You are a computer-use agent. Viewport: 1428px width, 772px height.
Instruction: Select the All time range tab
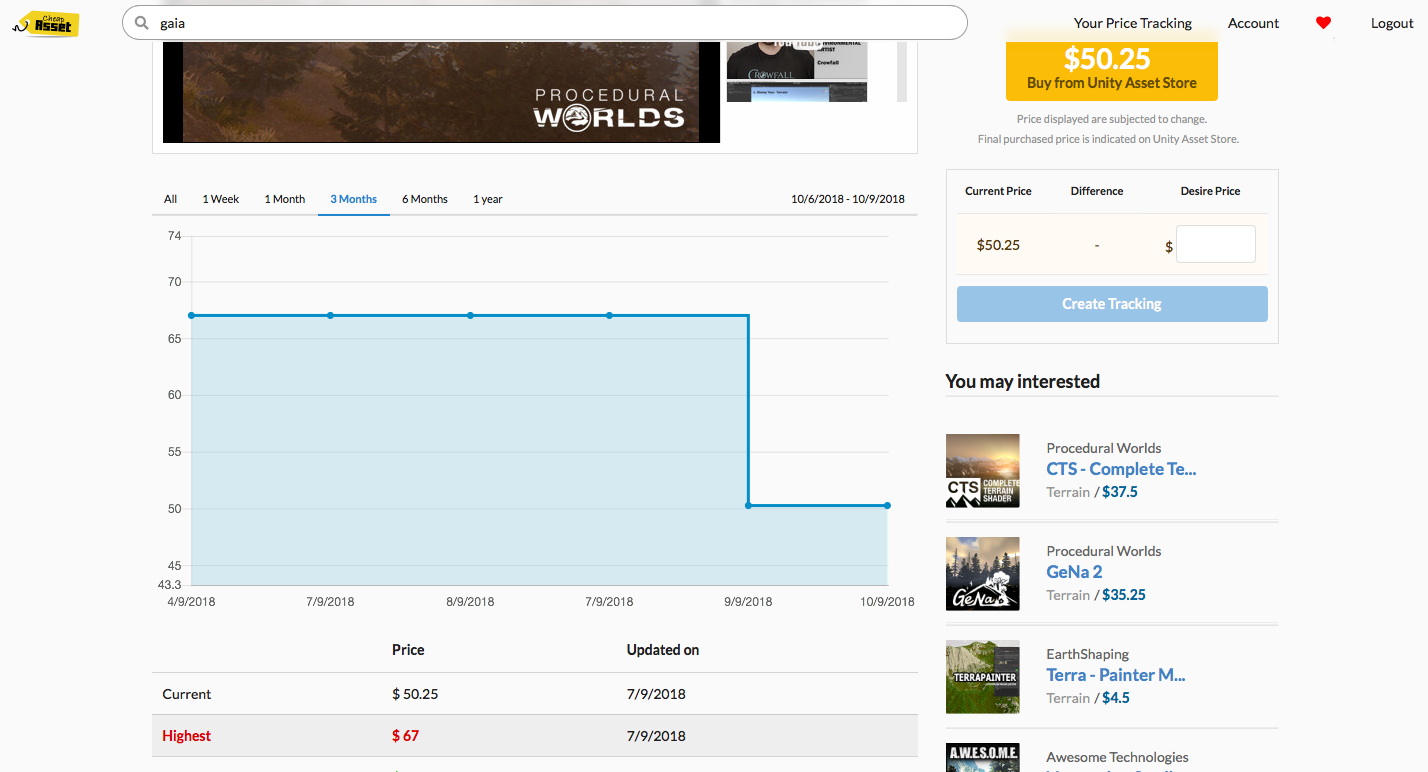click(171, 199)
